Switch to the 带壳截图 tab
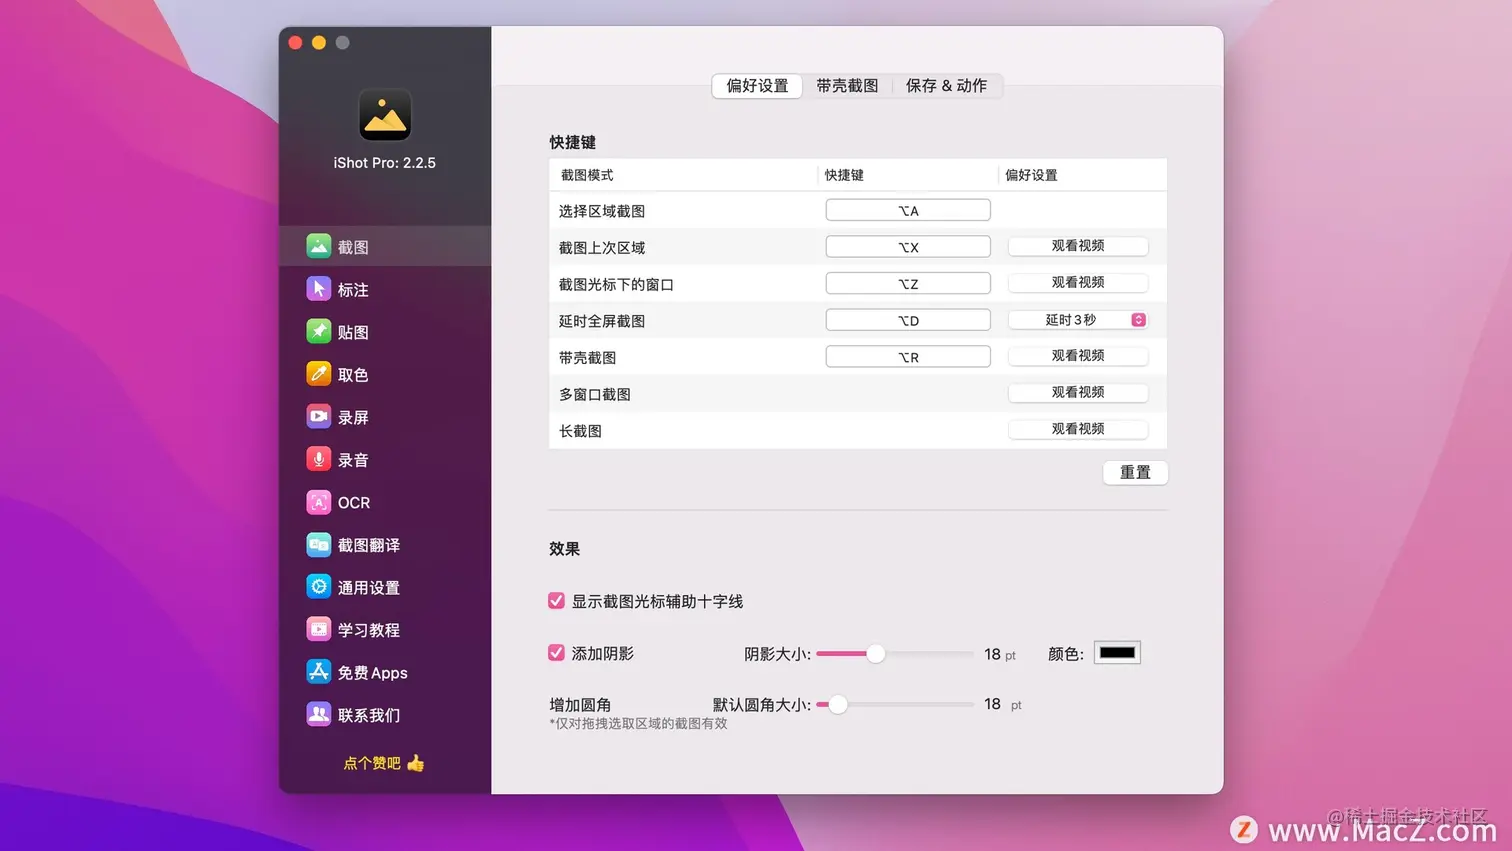 (x=847, y=86)
